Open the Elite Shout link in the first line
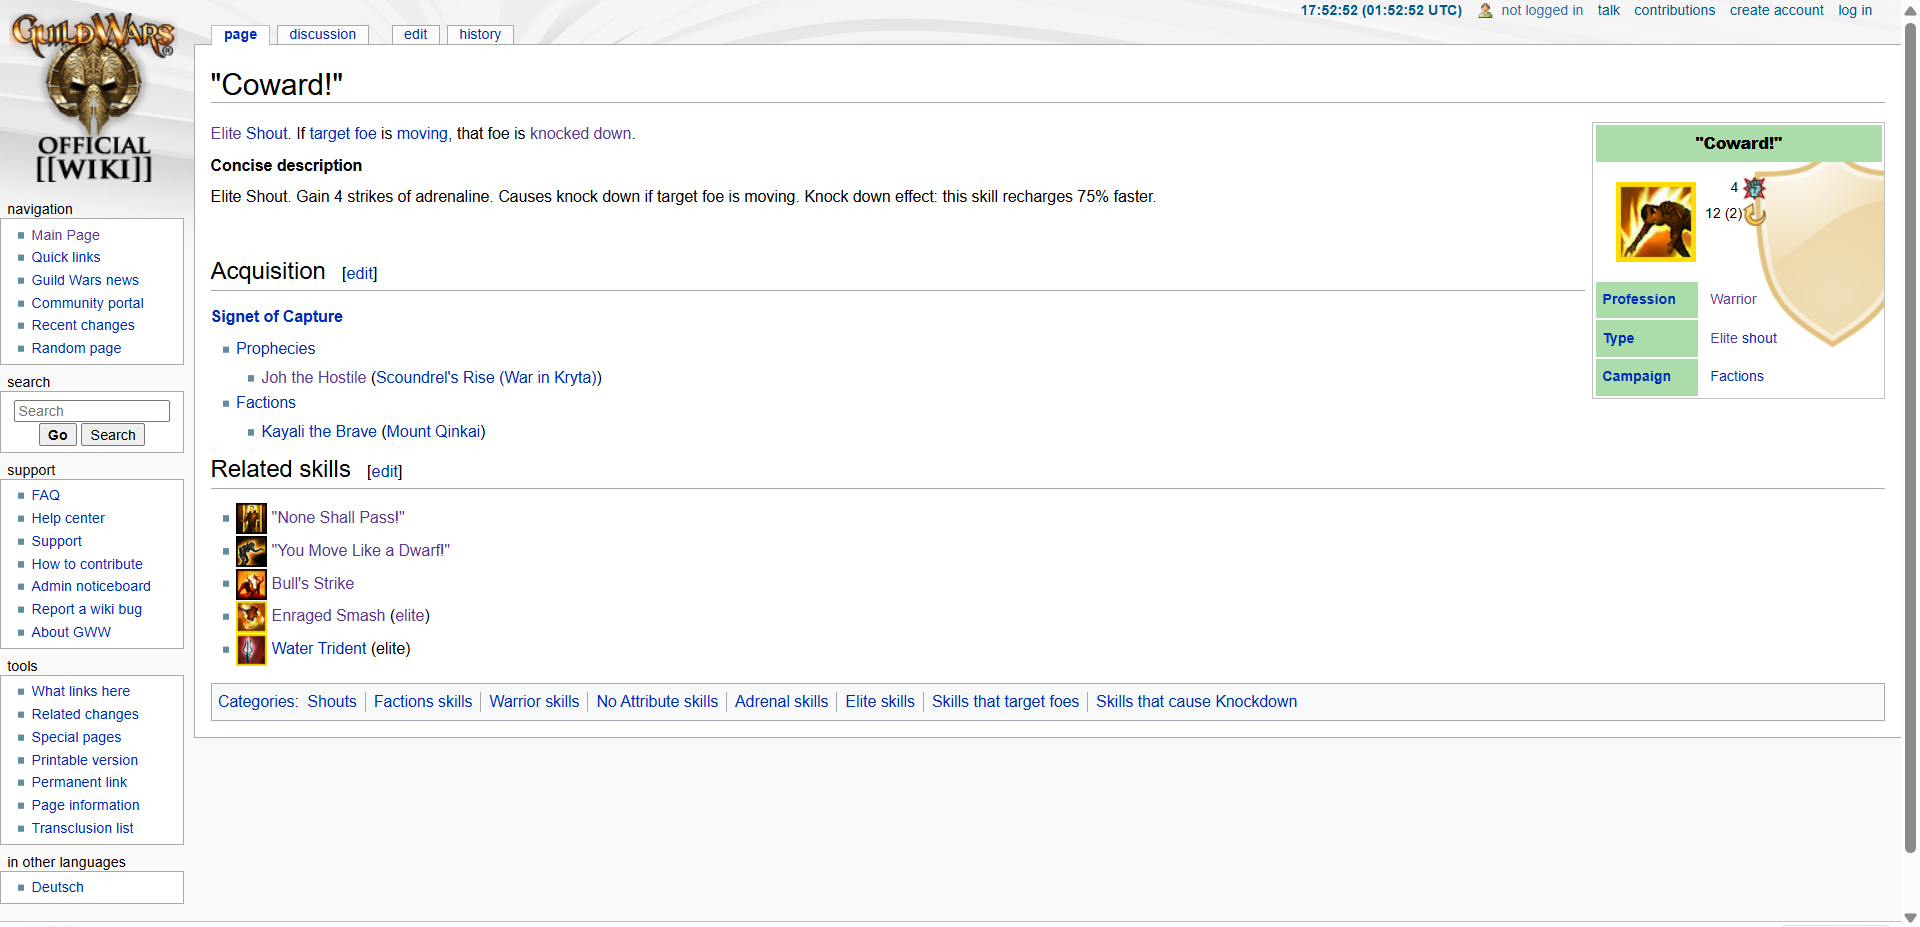This screenshot has width=1920, height=927. pyautogui.click(x=249, y=133)
